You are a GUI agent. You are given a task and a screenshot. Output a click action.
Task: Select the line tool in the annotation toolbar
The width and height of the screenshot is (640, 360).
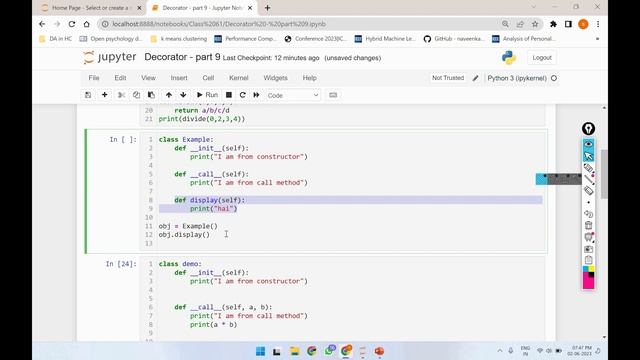point(588,179)
